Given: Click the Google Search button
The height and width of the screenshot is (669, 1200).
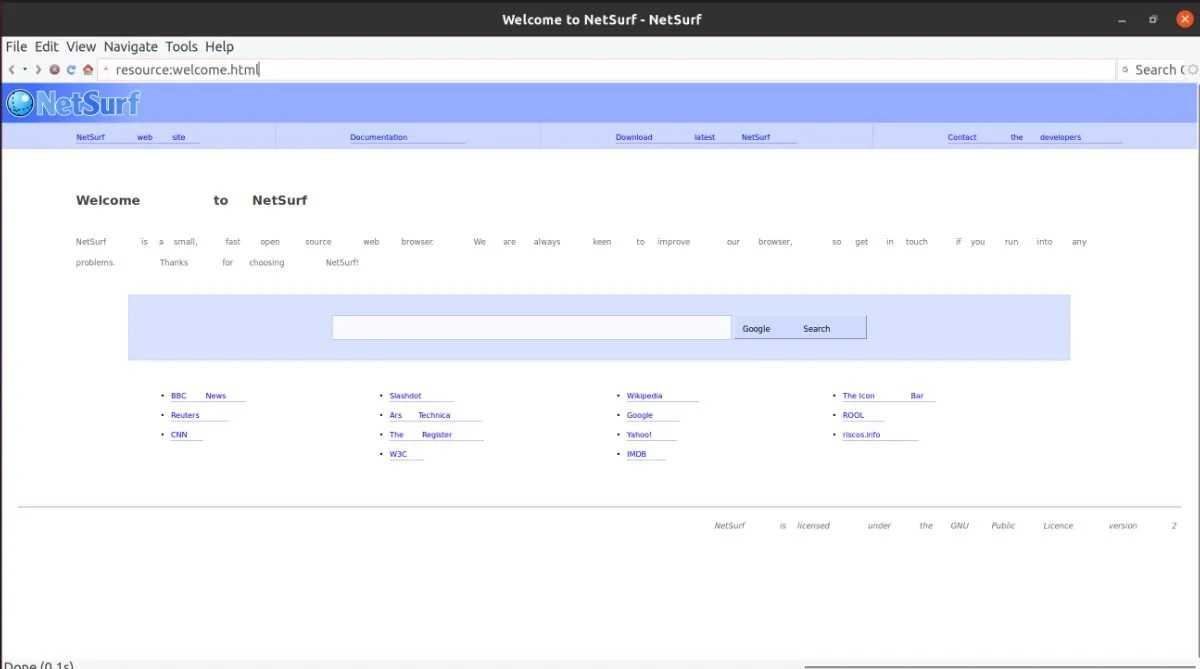Looking at the screenshot, I should tap(800, 328).
